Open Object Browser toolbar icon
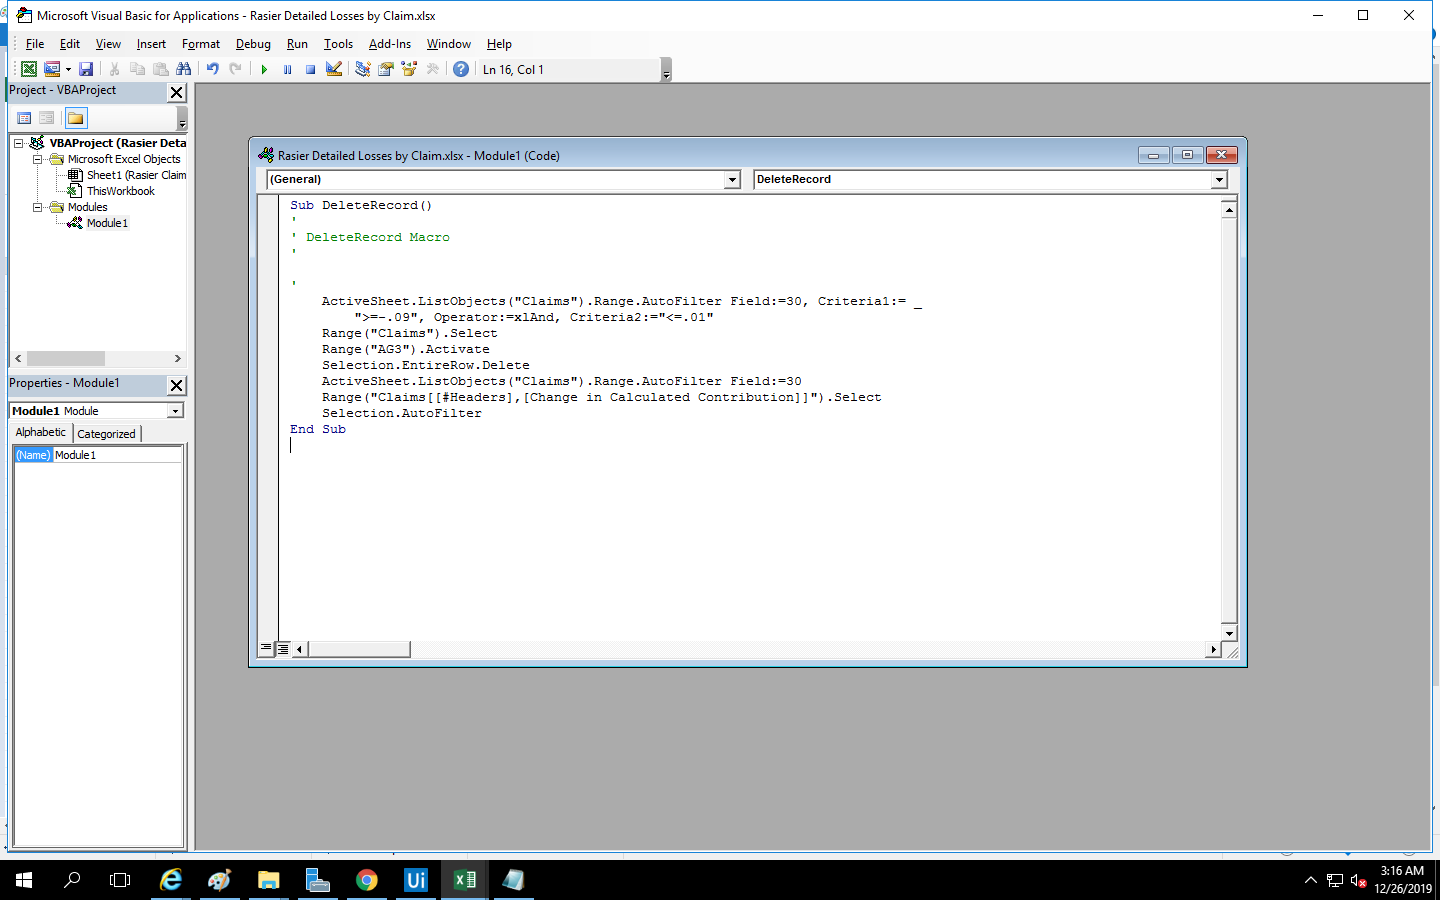 (409, 69)
